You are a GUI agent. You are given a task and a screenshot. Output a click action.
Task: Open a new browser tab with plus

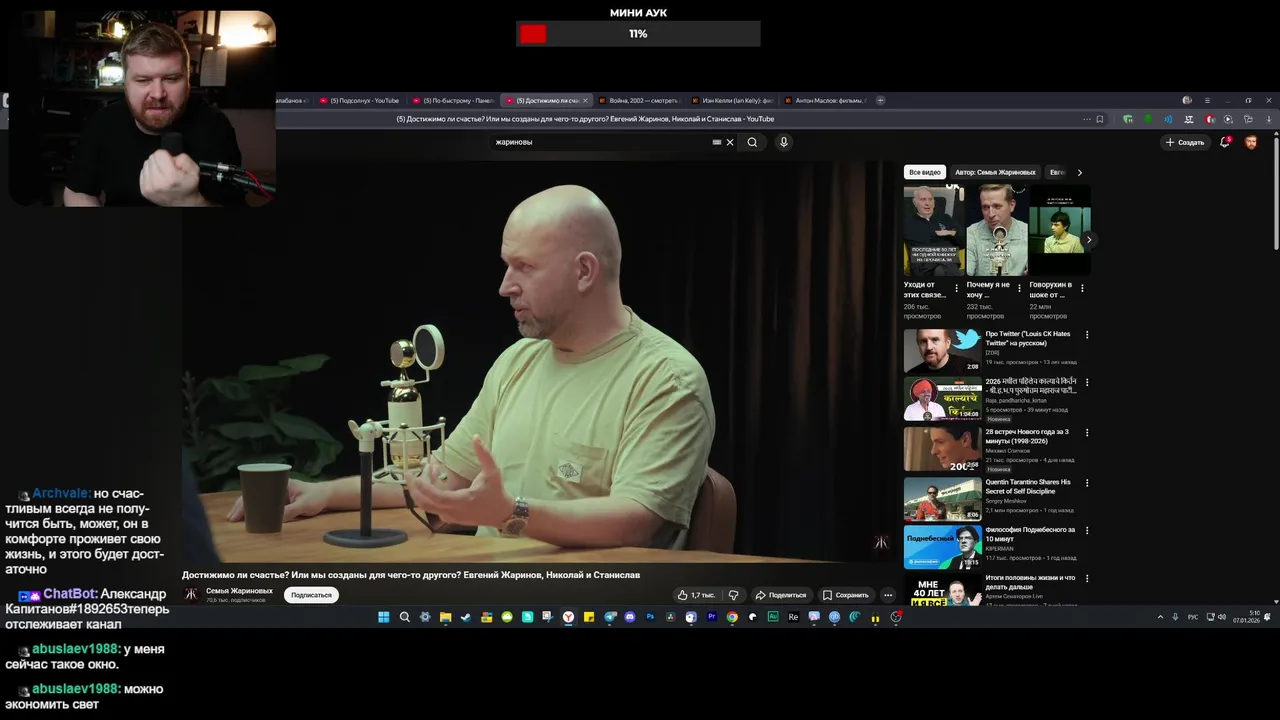(880, 100)
